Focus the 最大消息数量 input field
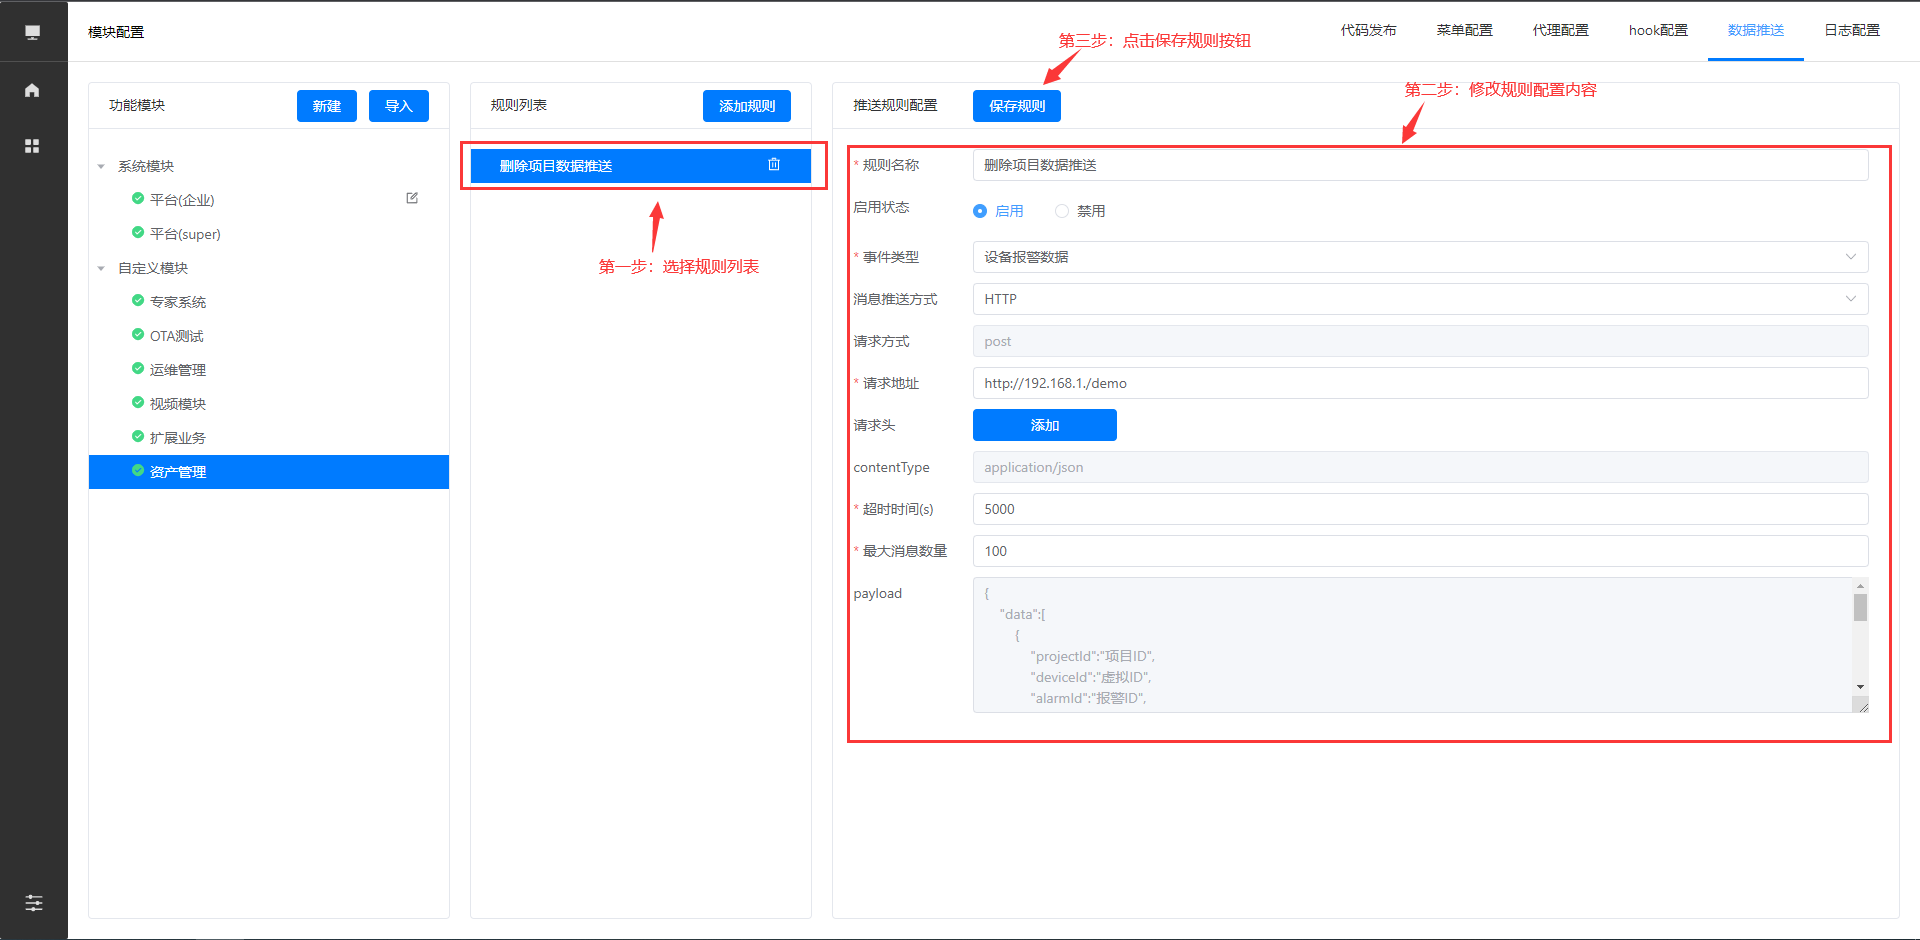The width and height of the screenshot is (1920, 940). 1420,551
